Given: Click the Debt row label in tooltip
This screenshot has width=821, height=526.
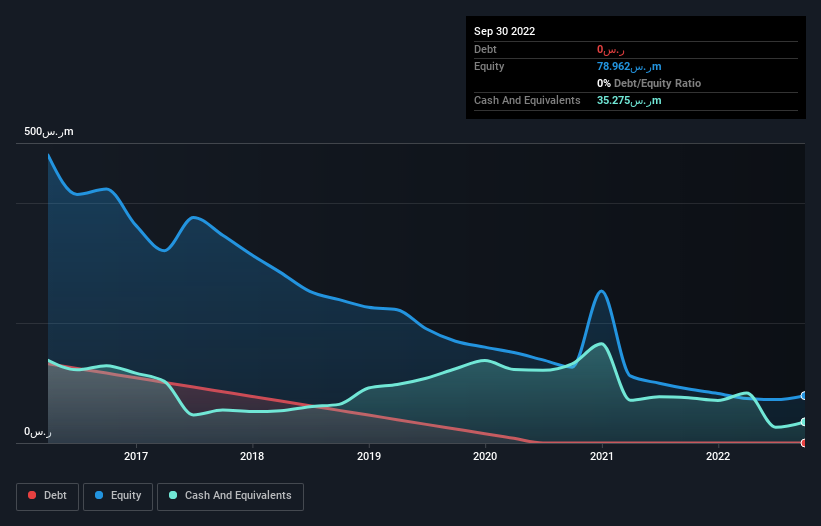Looking at the screenshot, I should (x=485, y=49).
